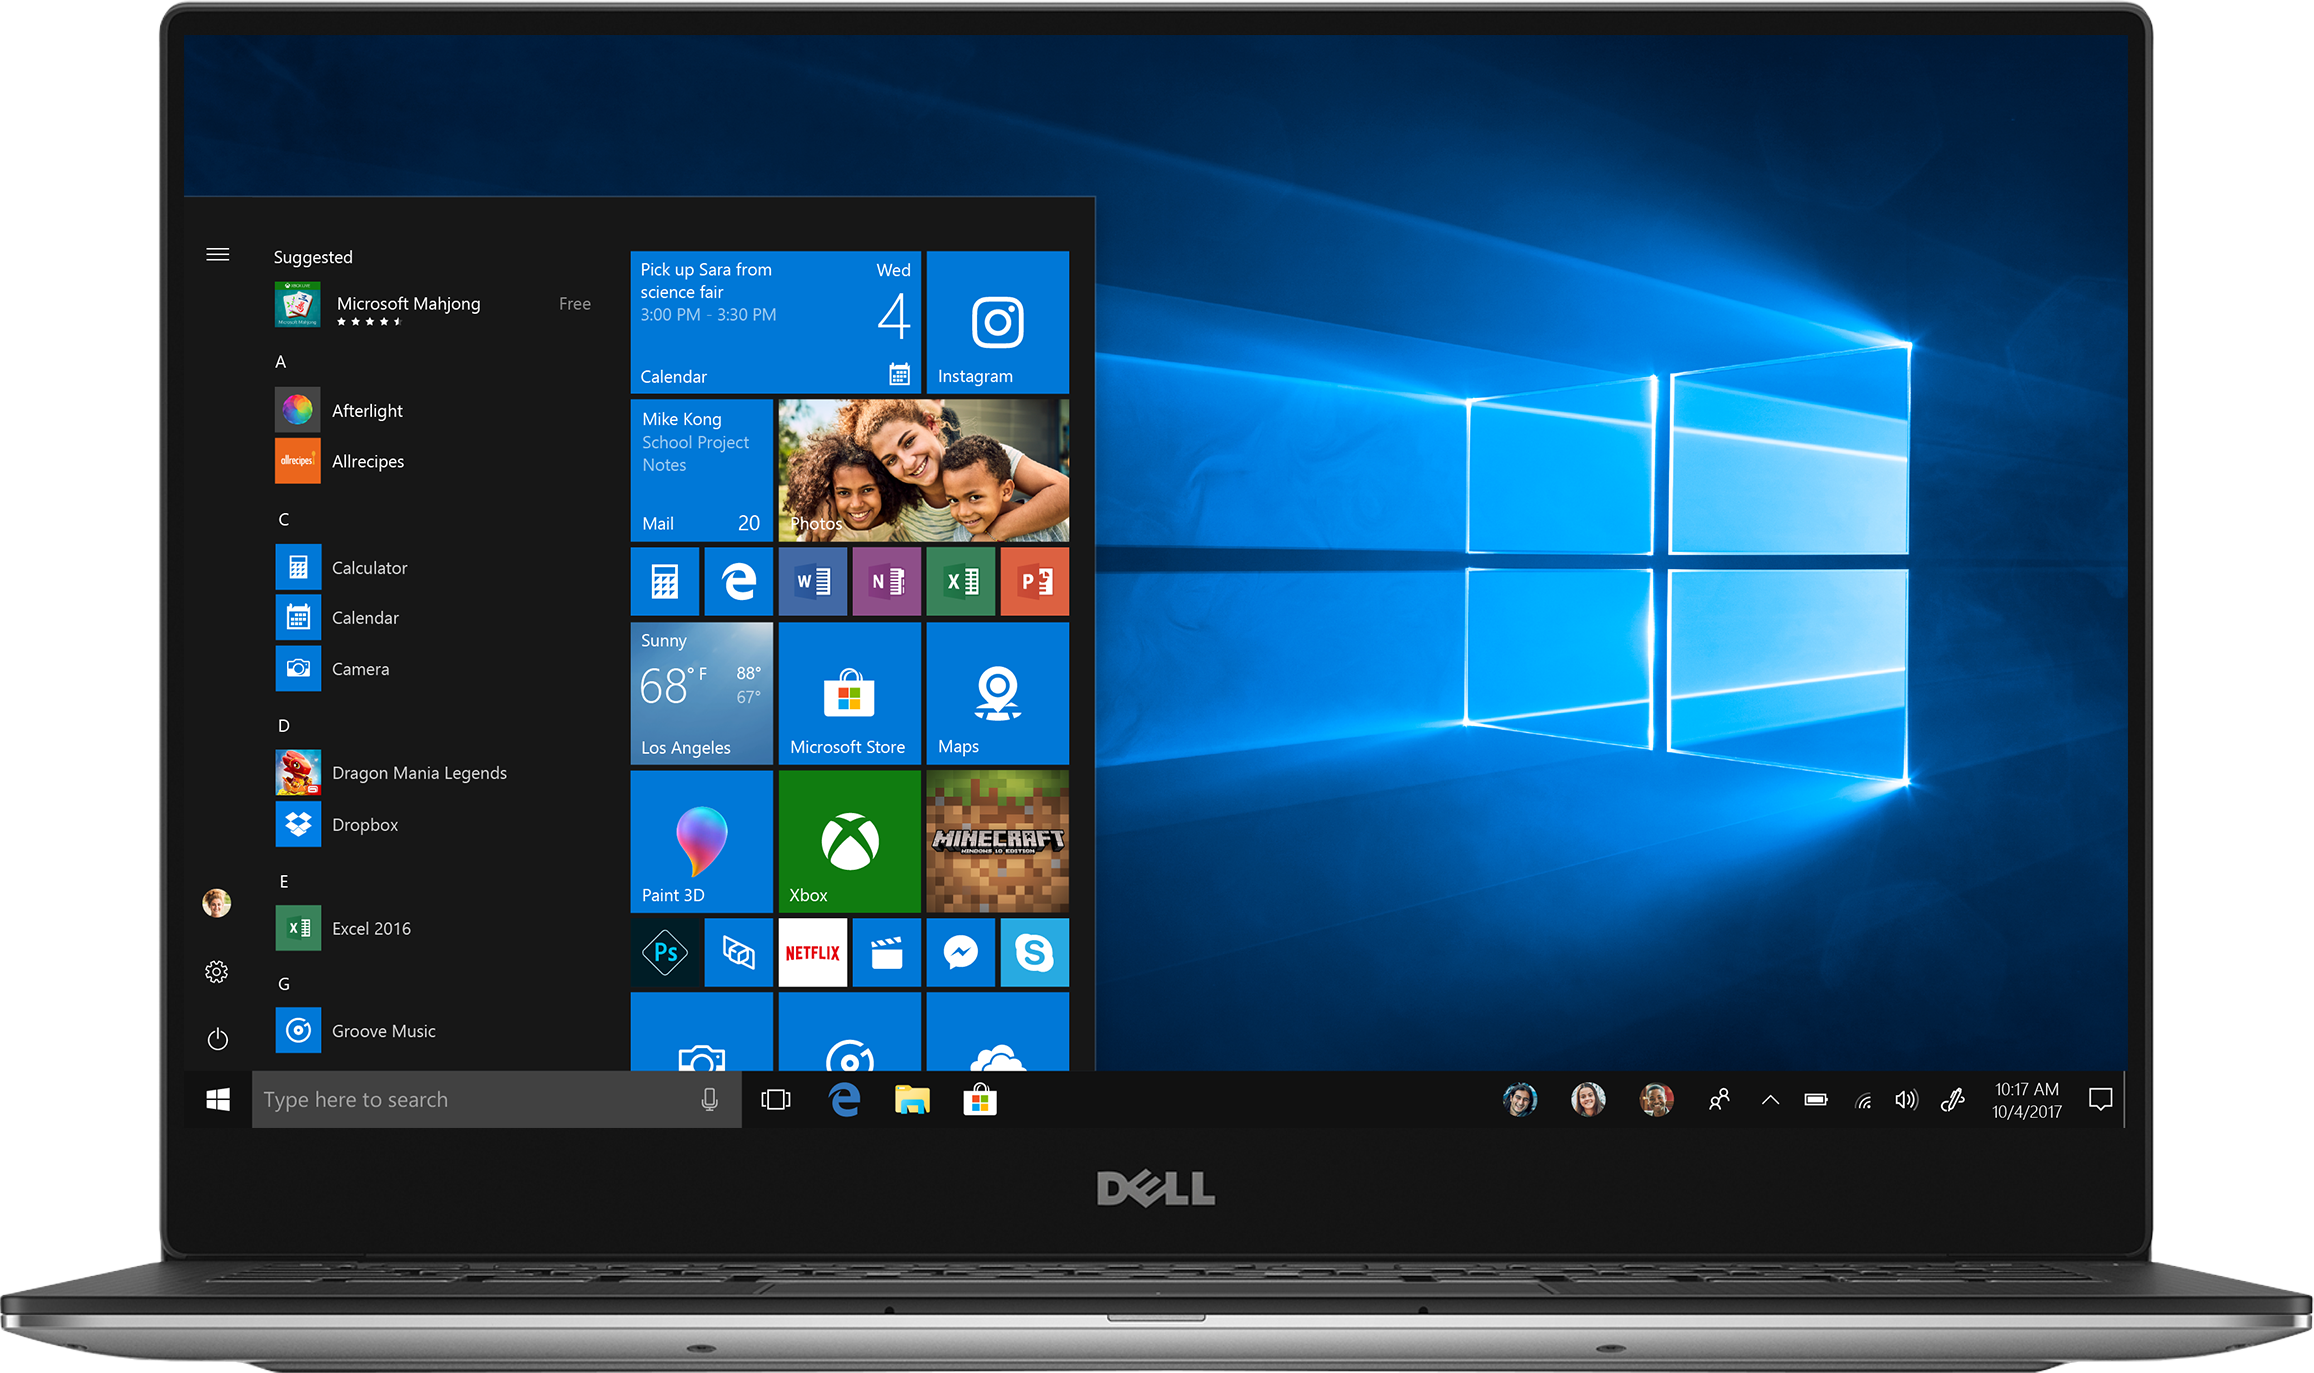Image resolution: width=2314 pixels, height=1373 pixels.
Task: Jump using the letter E header
Action: click(x=283, y=881)
